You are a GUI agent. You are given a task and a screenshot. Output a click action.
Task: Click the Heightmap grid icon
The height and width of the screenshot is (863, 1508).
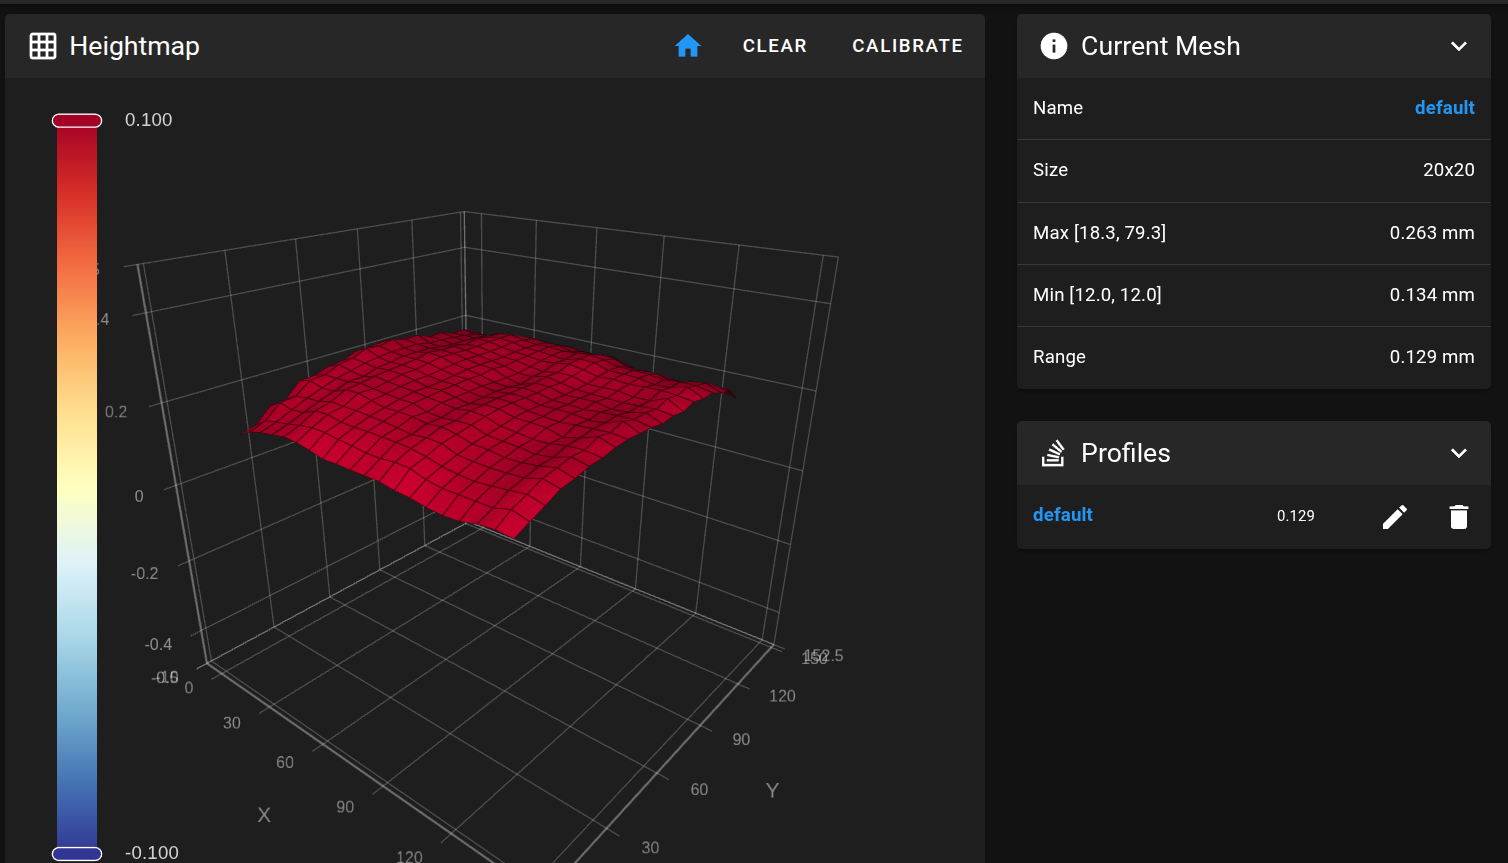(43, 46)
